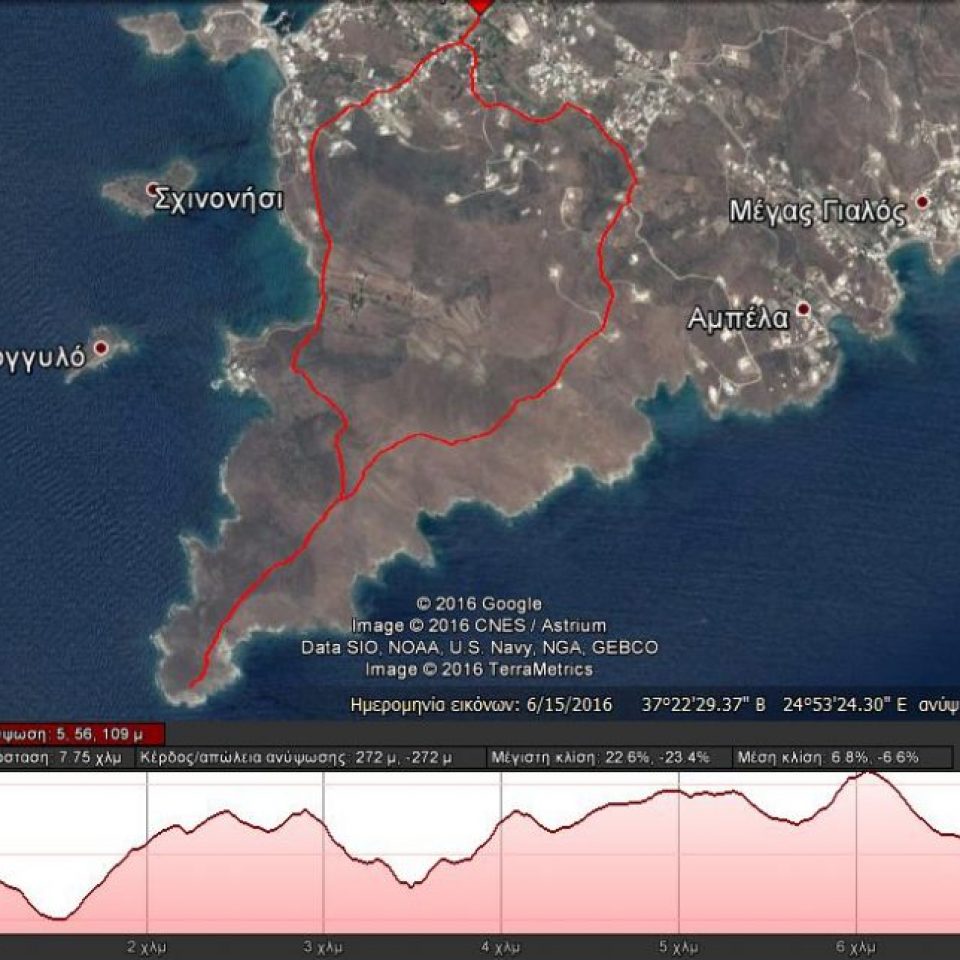
Task: Click the red marker dot beside Στρογγυλό island
Action: click(102, 348)
